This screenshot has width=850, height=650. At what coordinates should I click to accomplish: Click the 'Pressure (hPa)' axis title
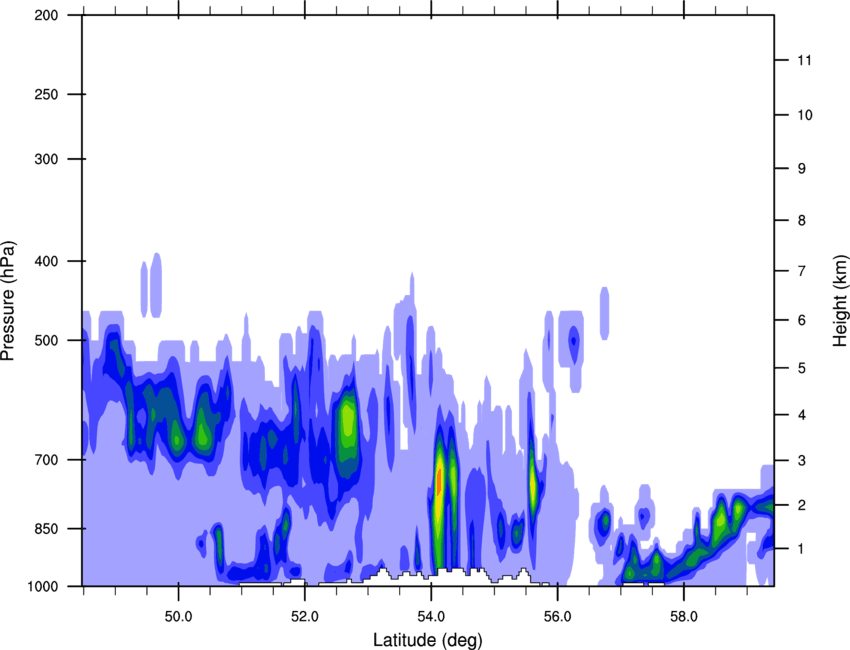tap(8, 300)
